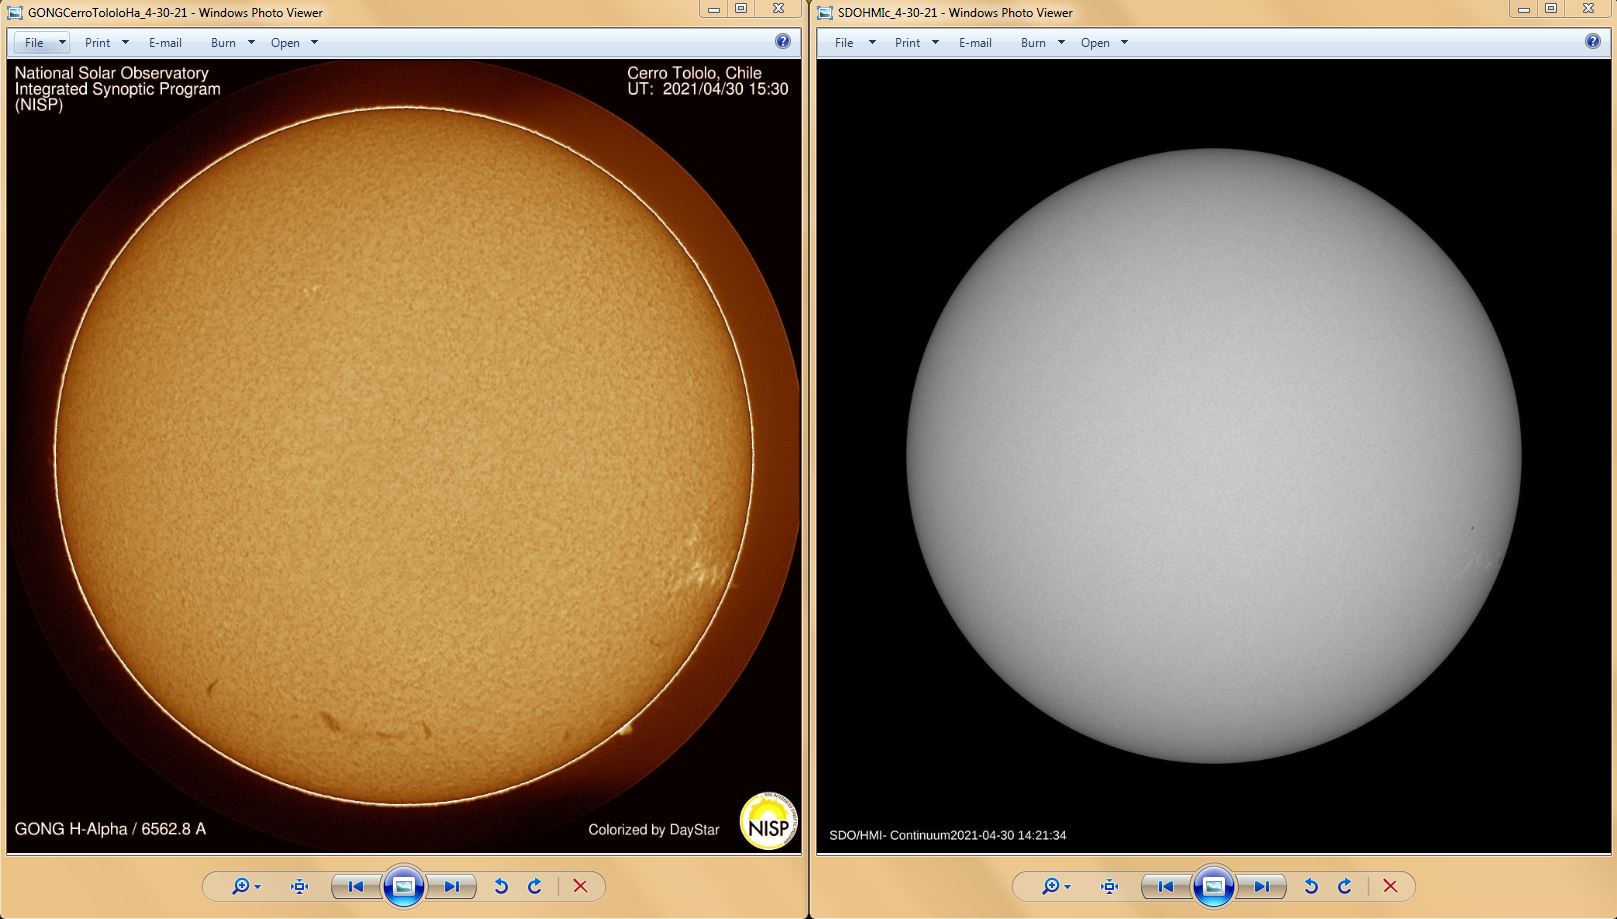
Task: Minimize the SDOHMIc viewer window
Action: pos(1524,9)
